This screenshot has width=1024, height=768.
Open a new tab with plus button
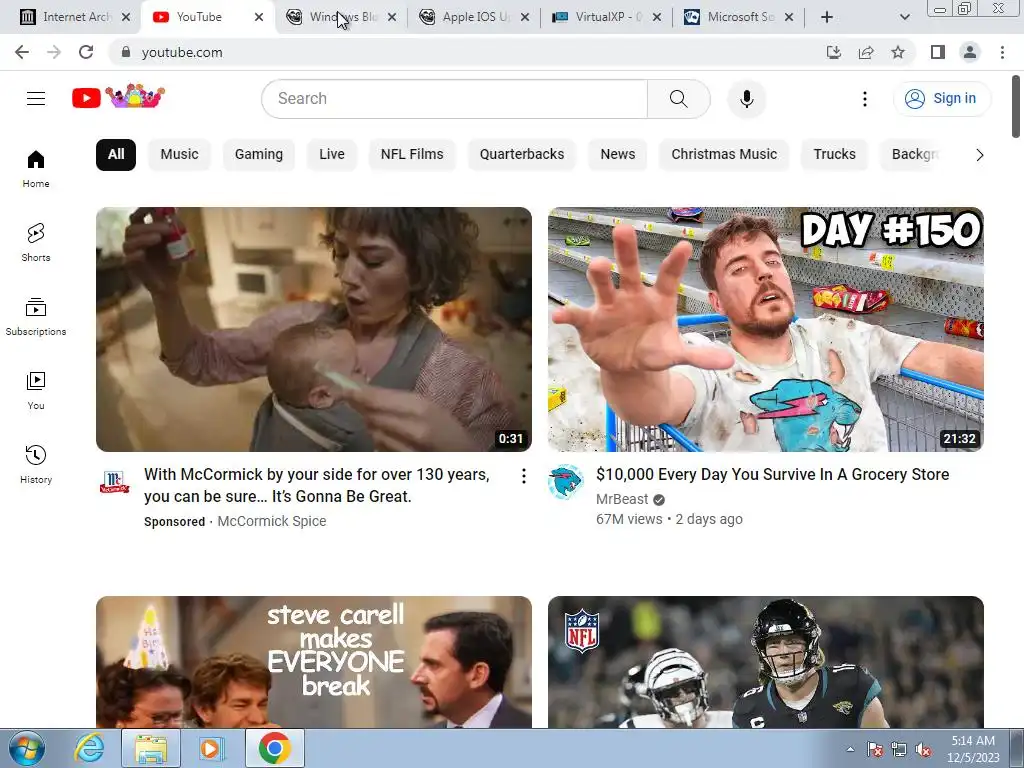[827, 17]
